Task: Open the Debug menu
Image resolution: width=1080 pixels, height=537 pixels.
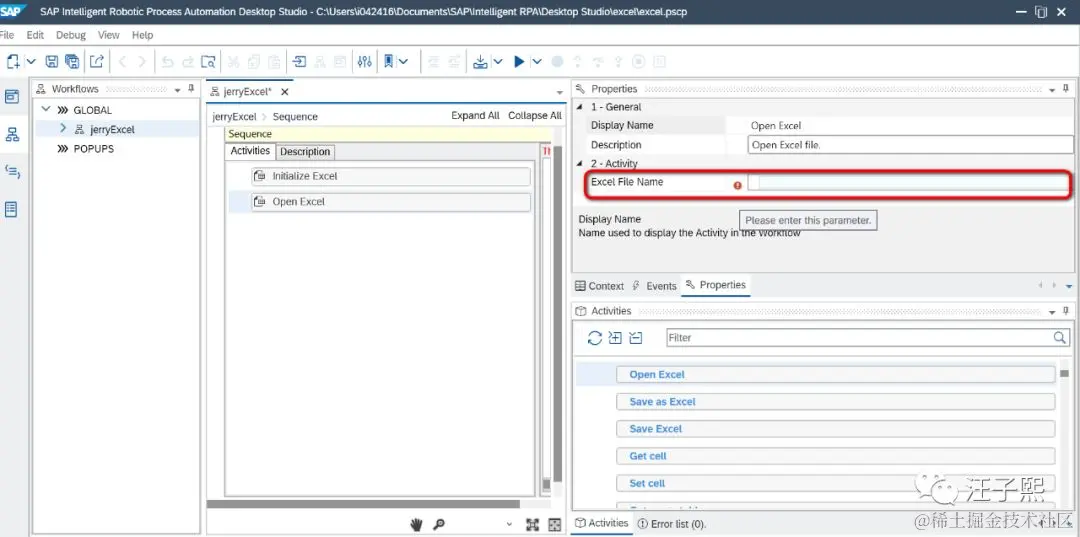Action: coord(71,35)
